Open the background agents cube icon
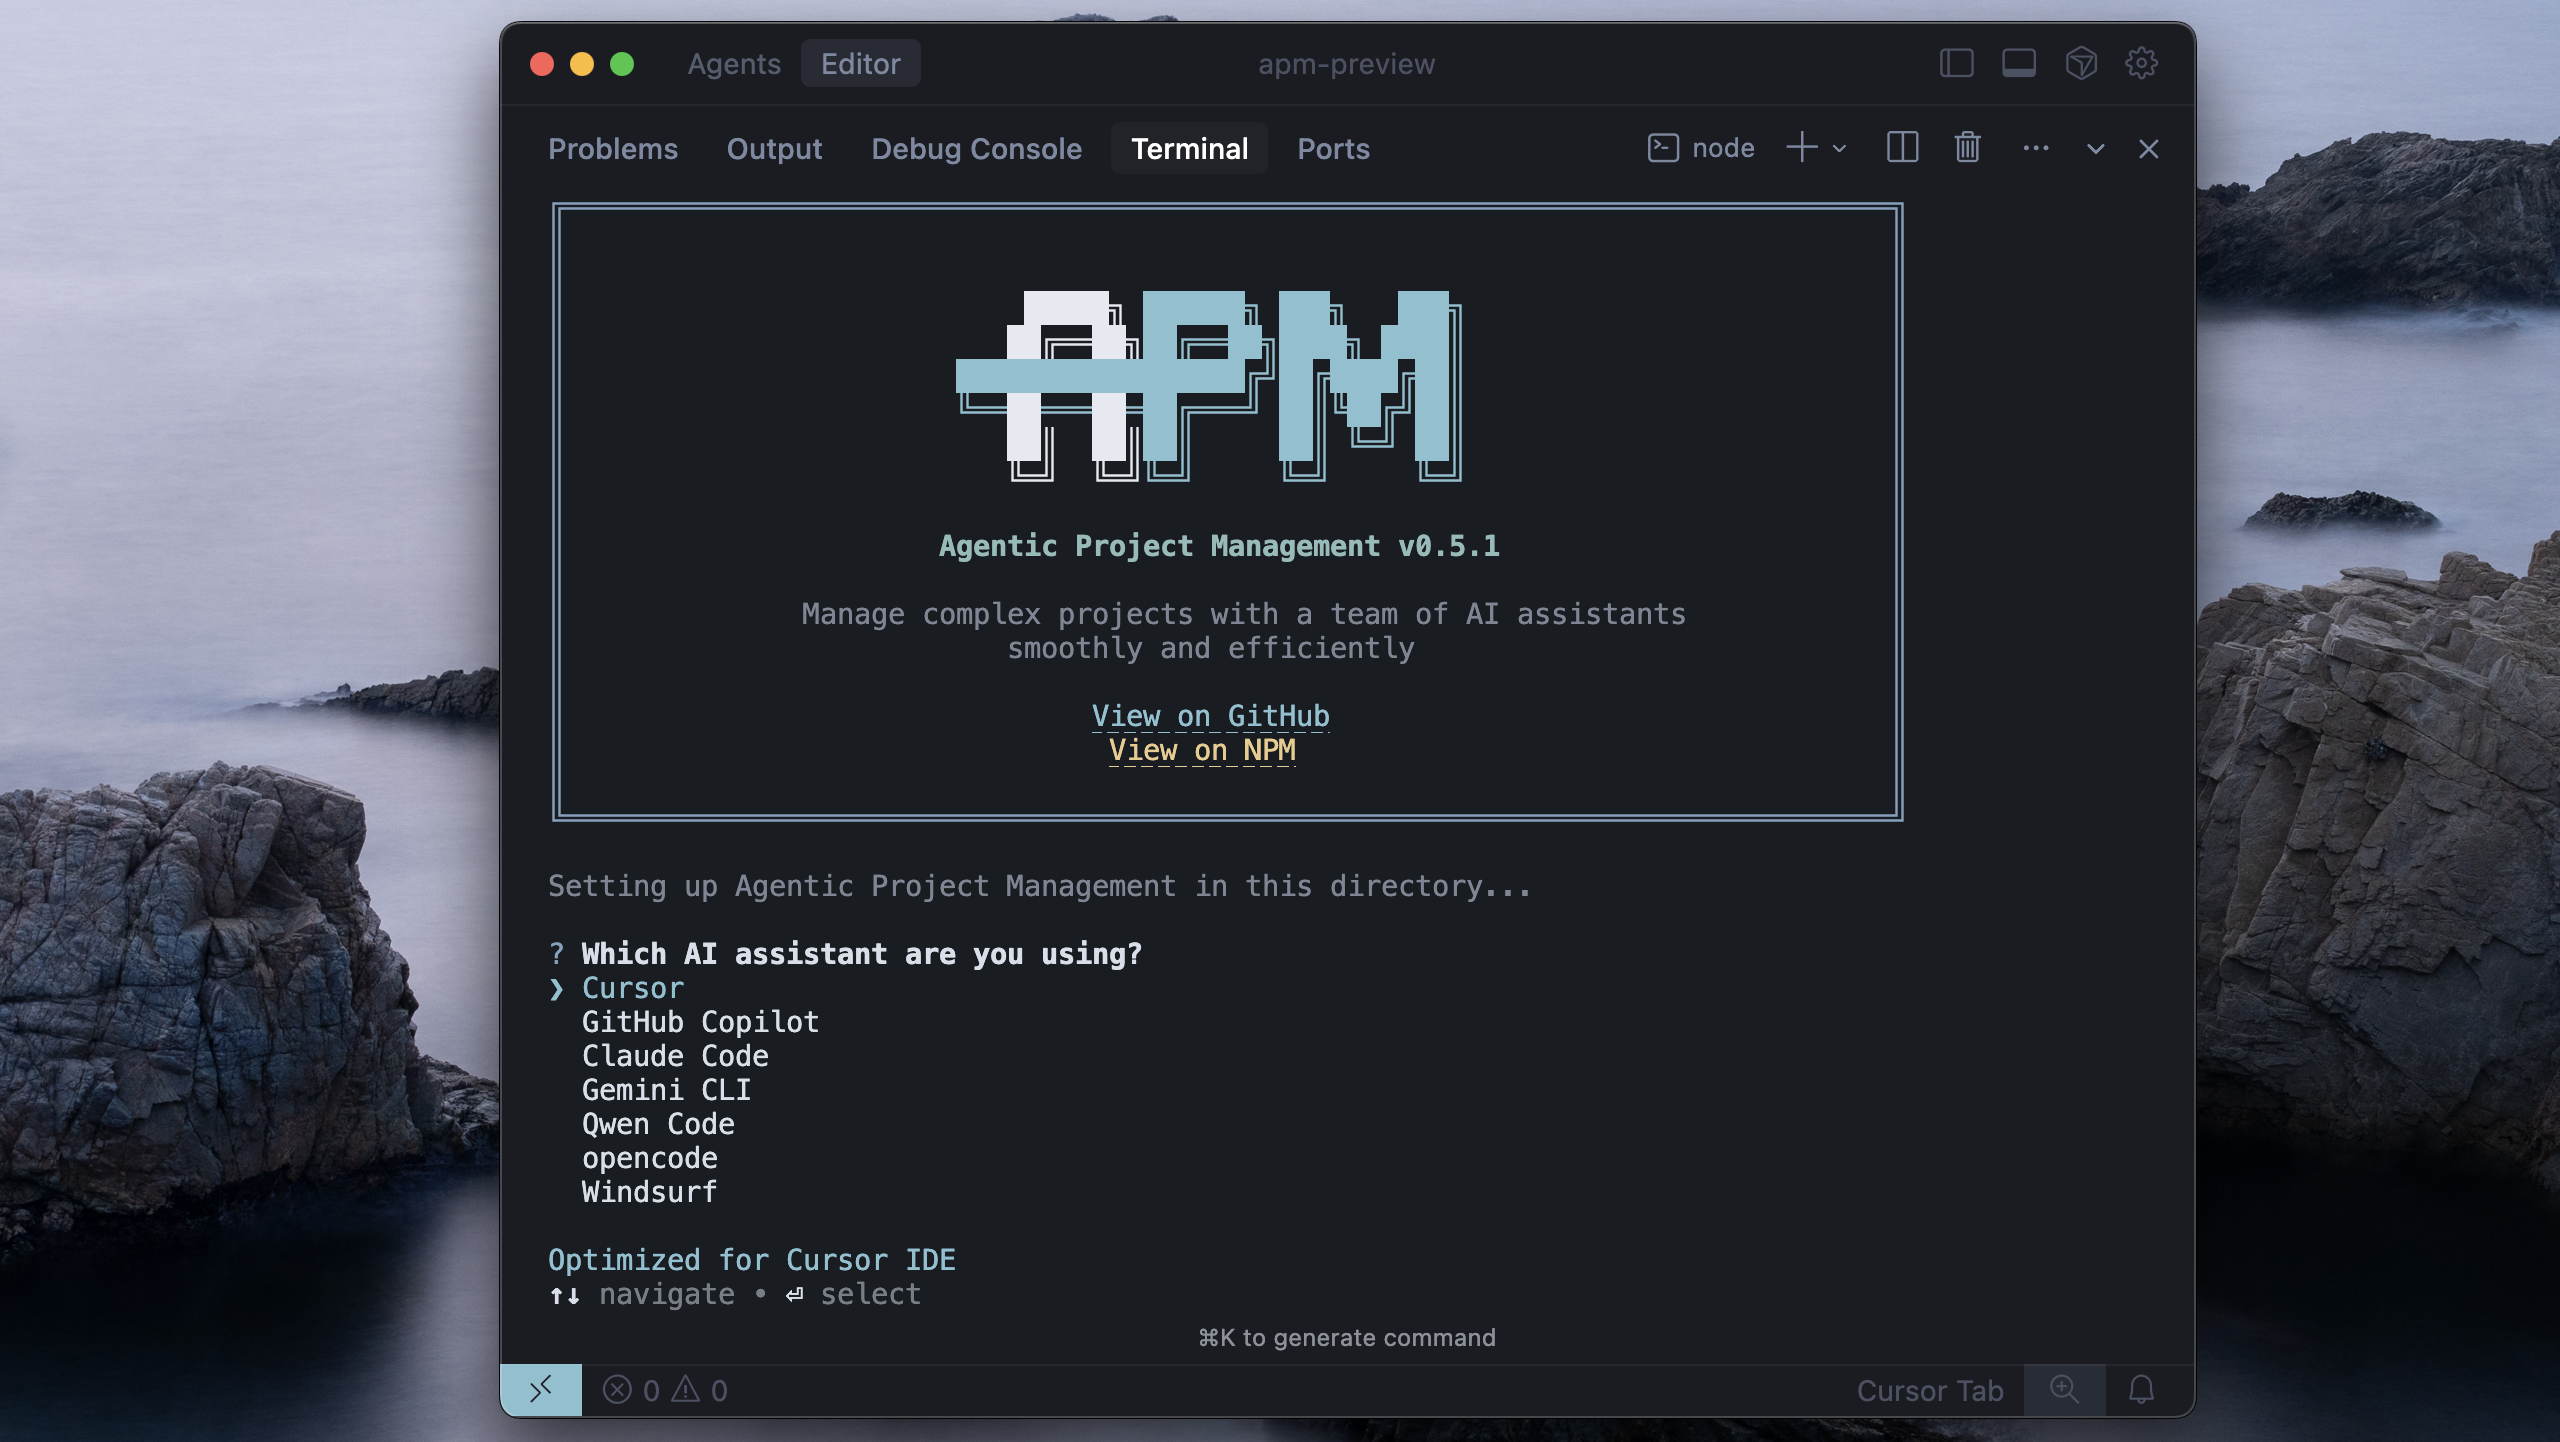 [2081, 63]
